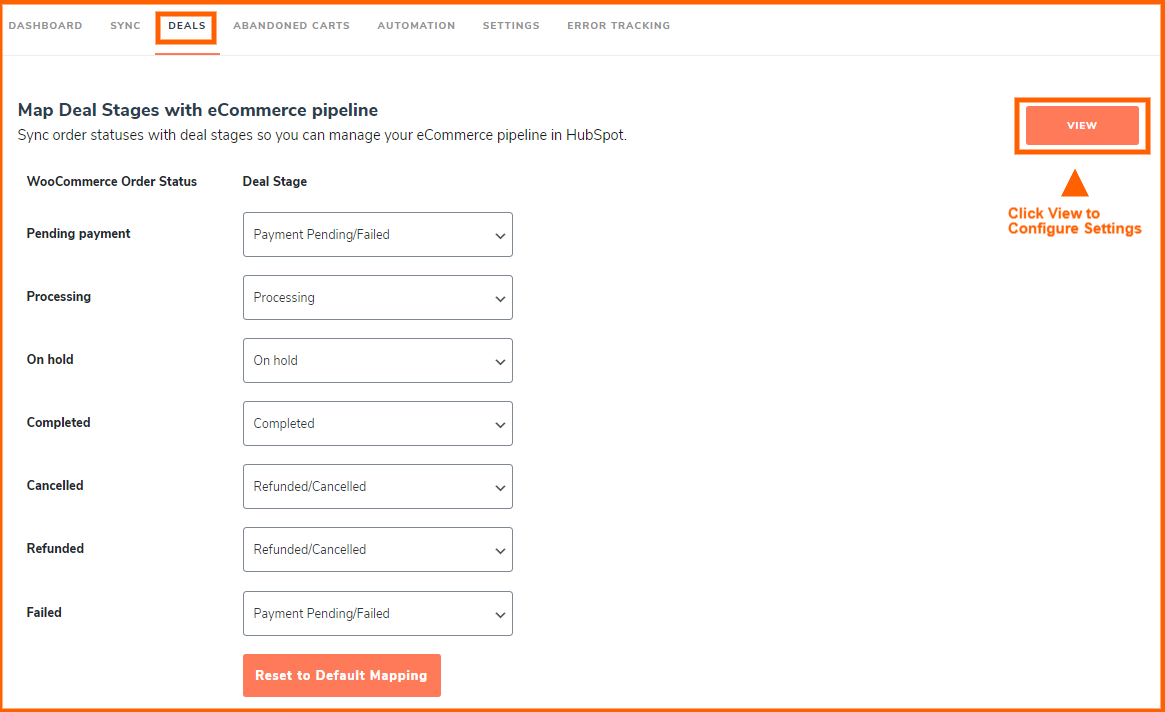
Task: Open the Error Tracking tab
Action: [x=618, y=26]
